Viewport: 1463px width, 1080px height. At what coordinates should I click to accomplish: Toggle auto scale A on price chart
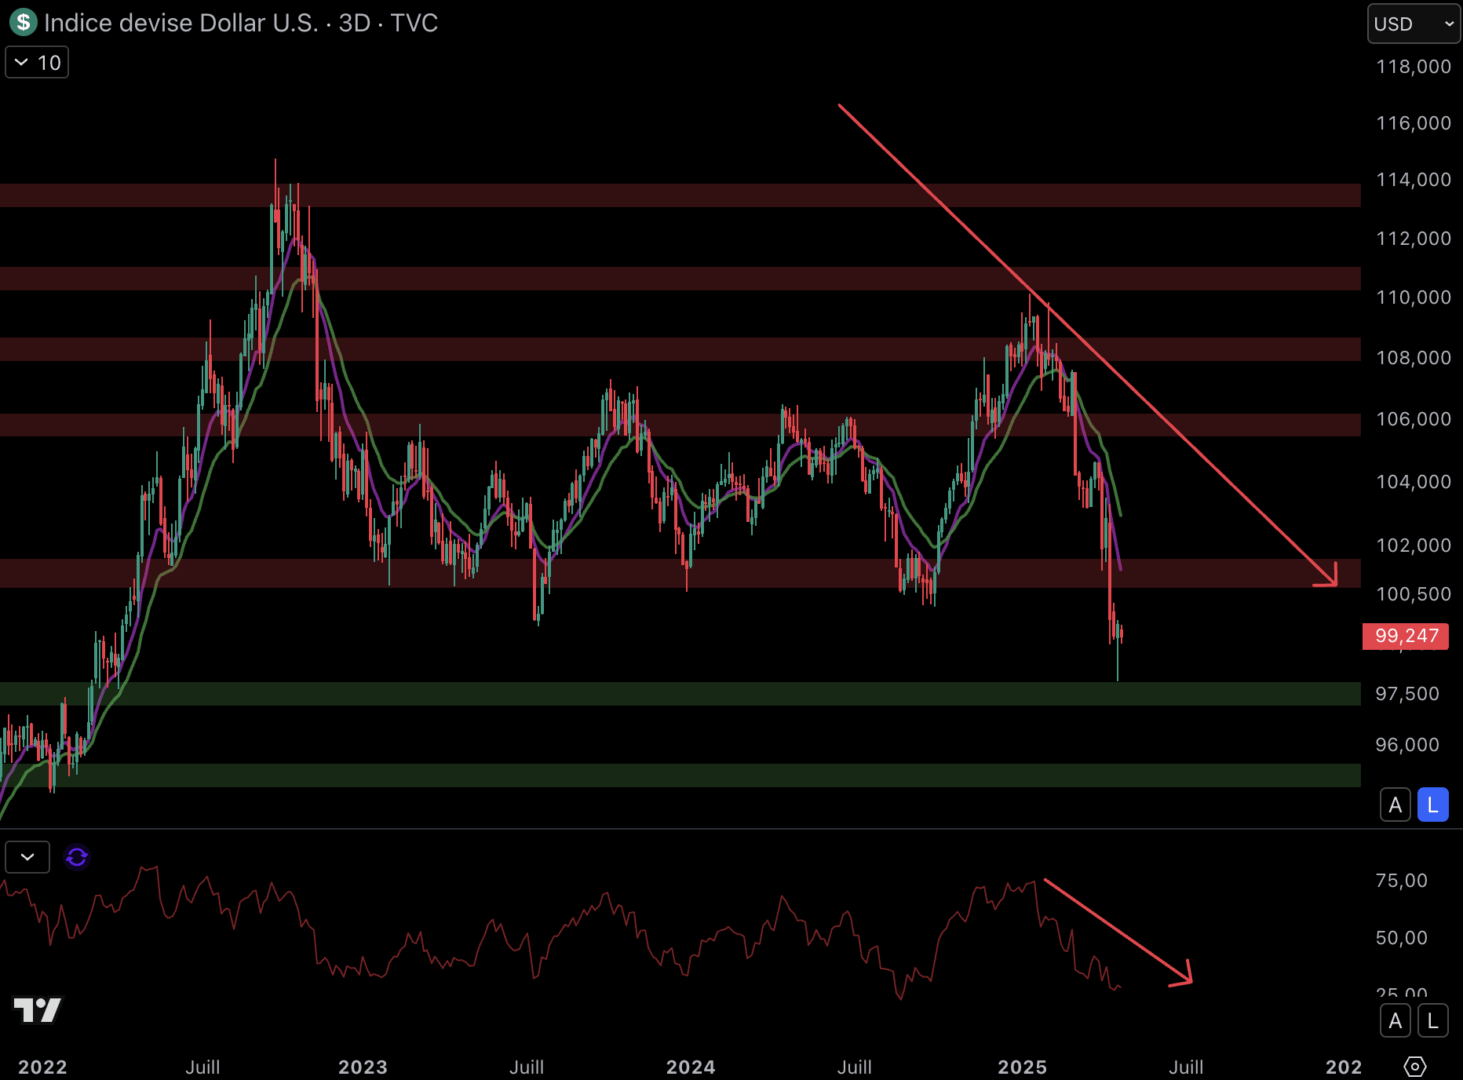coord(1395,805)
